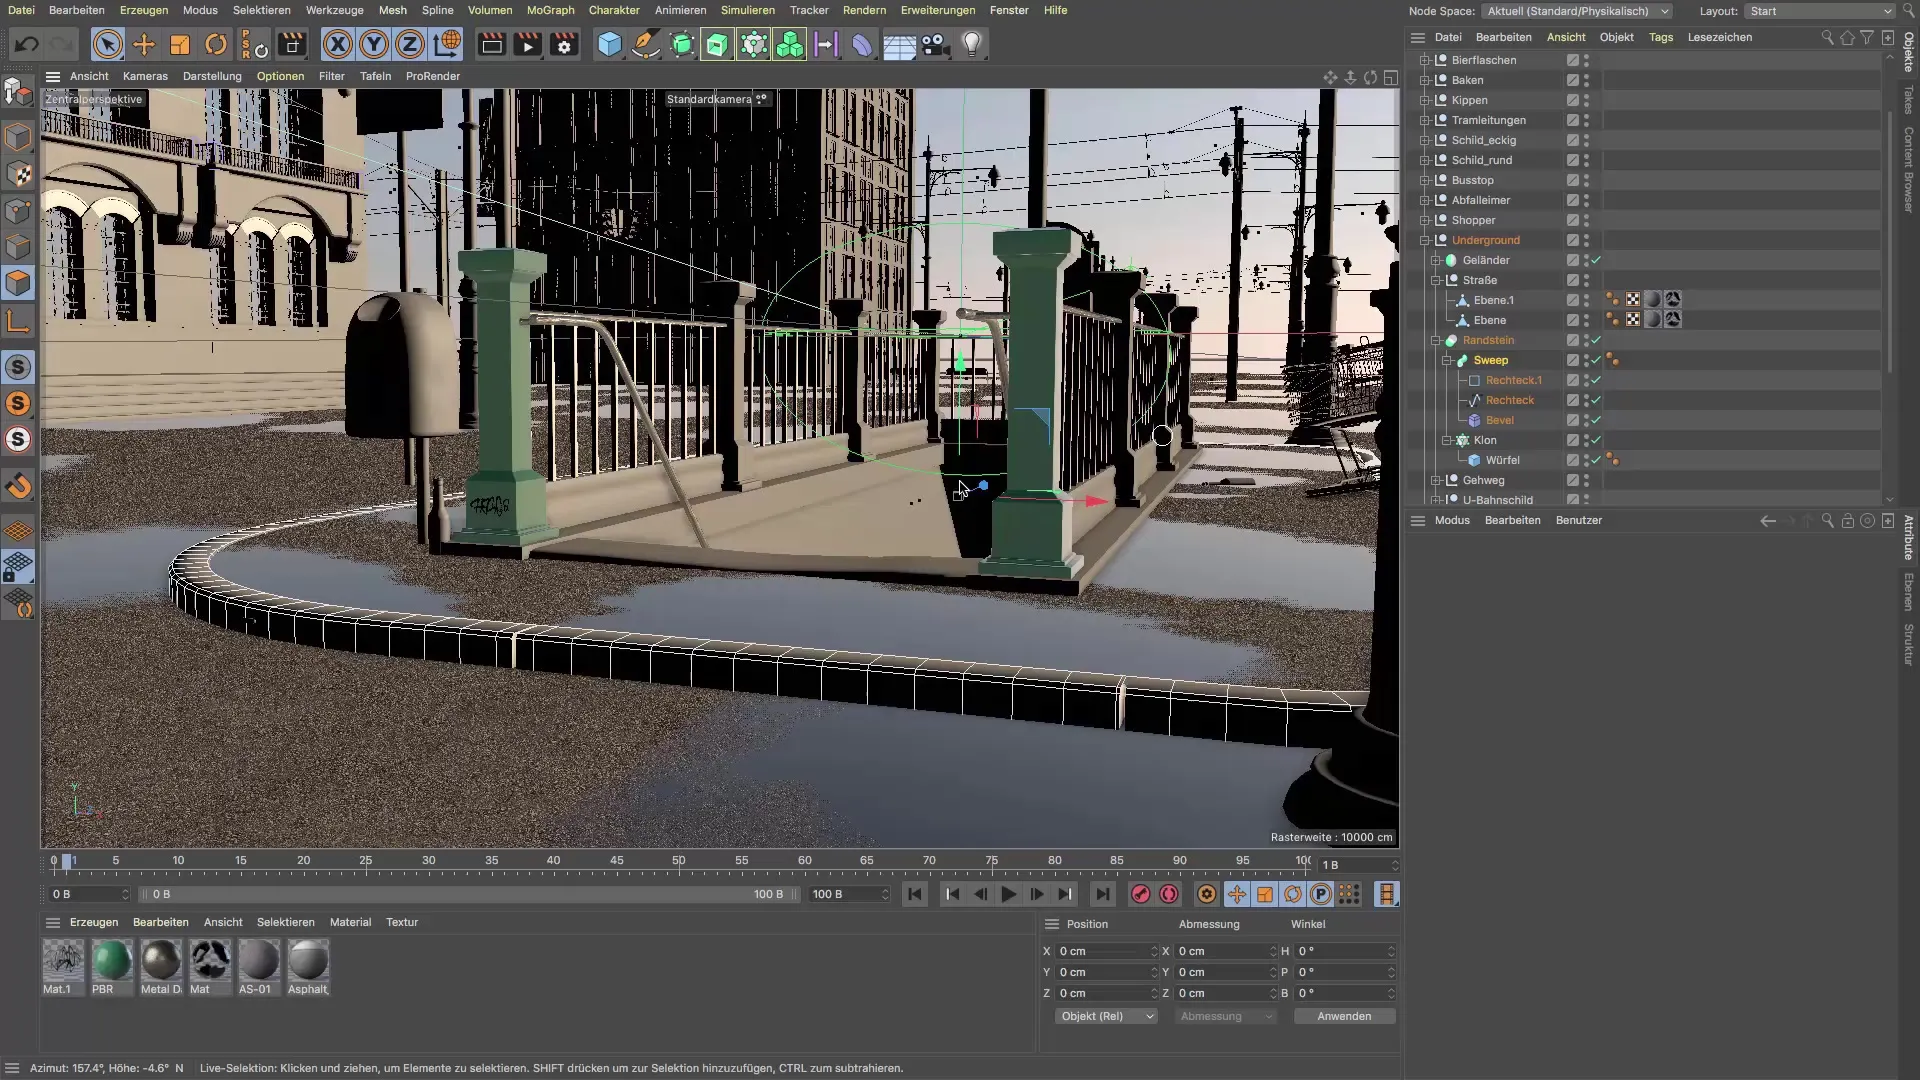Image resolution: width=1920 pixels, height=1080 pixels.
Task: Collapse the Klon object
Action: [1447, 440]
